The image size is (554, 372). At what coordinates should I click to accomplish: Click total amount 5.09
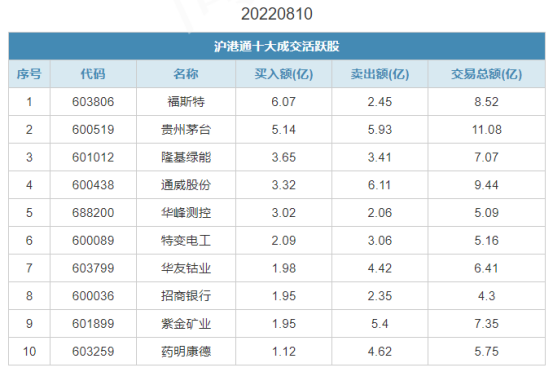click(487, 213)
